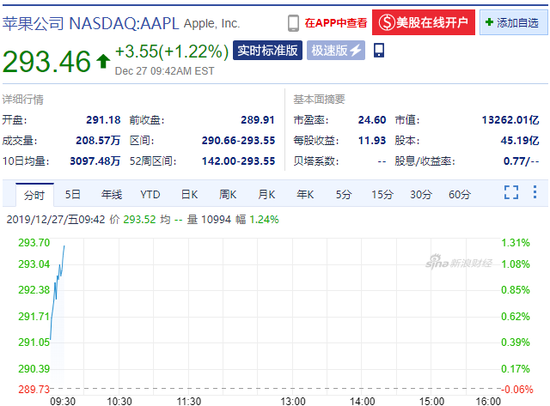
Task: Click chart info price 293.52
Action: click(140, 220)
